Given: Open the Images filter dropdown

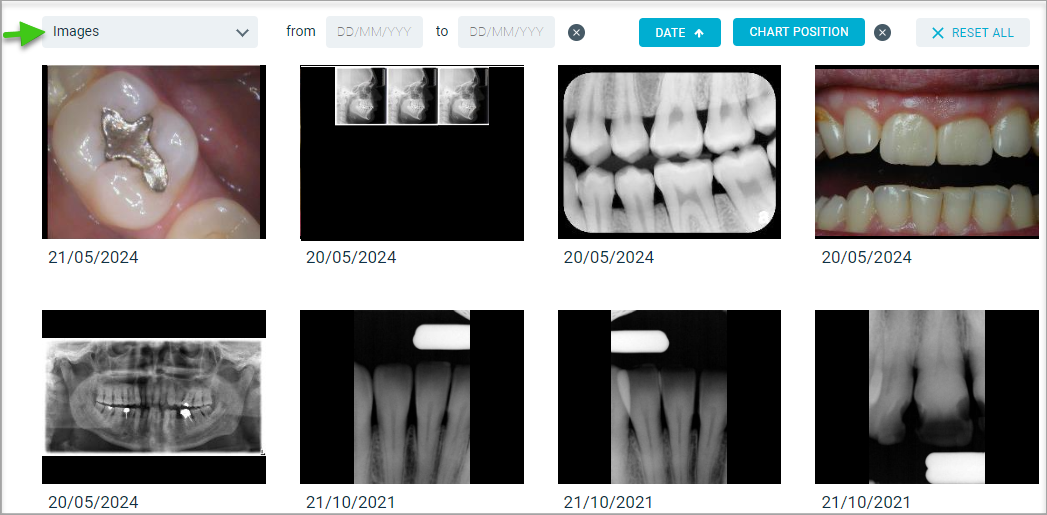Looking at the screenshot, I should click(150, 31).
